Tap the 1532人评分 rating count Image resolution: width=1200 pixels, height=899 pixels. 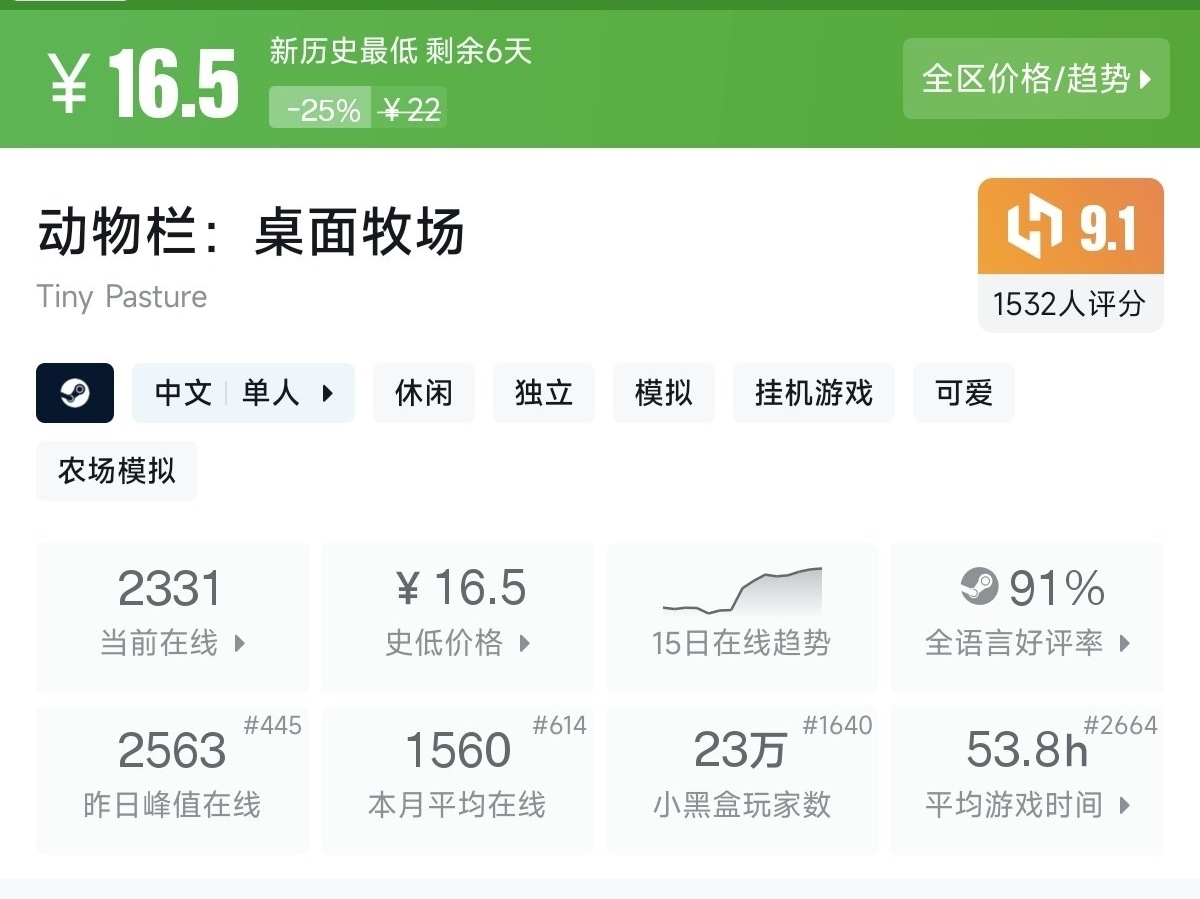(1070, 303)
